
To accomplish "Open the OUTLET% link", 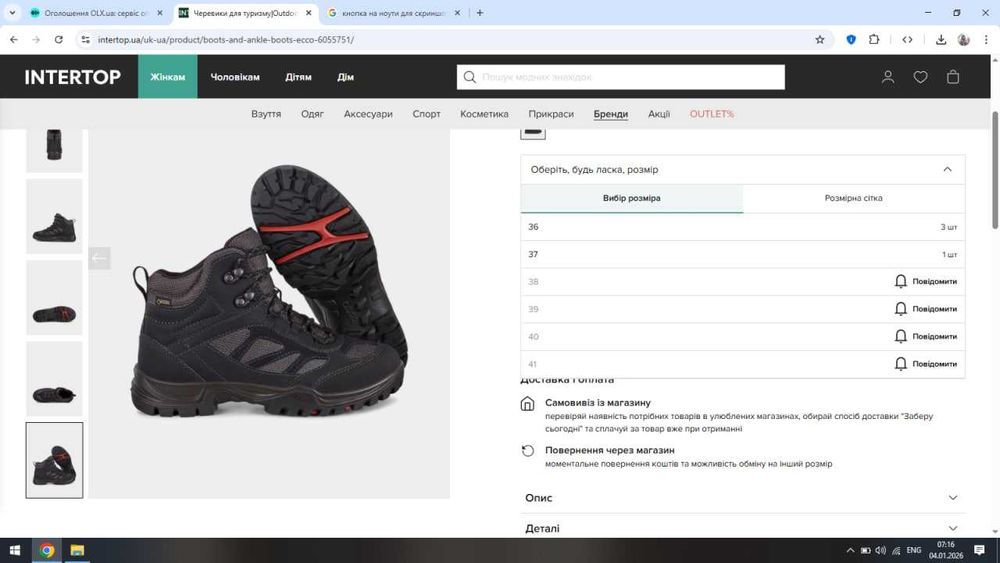I will (712, 114).
